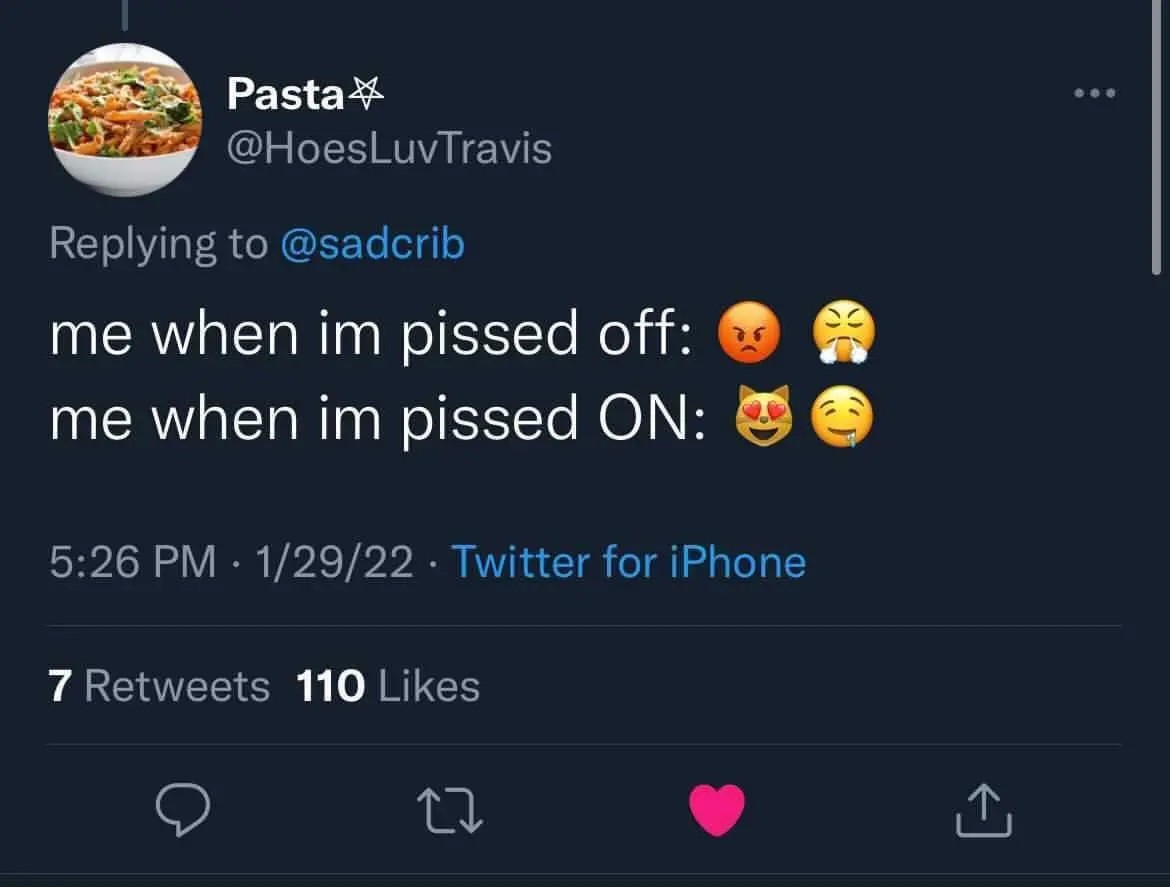1170x887 pixels.
Task: Tap the share upload icon
Action: point(984,812)
